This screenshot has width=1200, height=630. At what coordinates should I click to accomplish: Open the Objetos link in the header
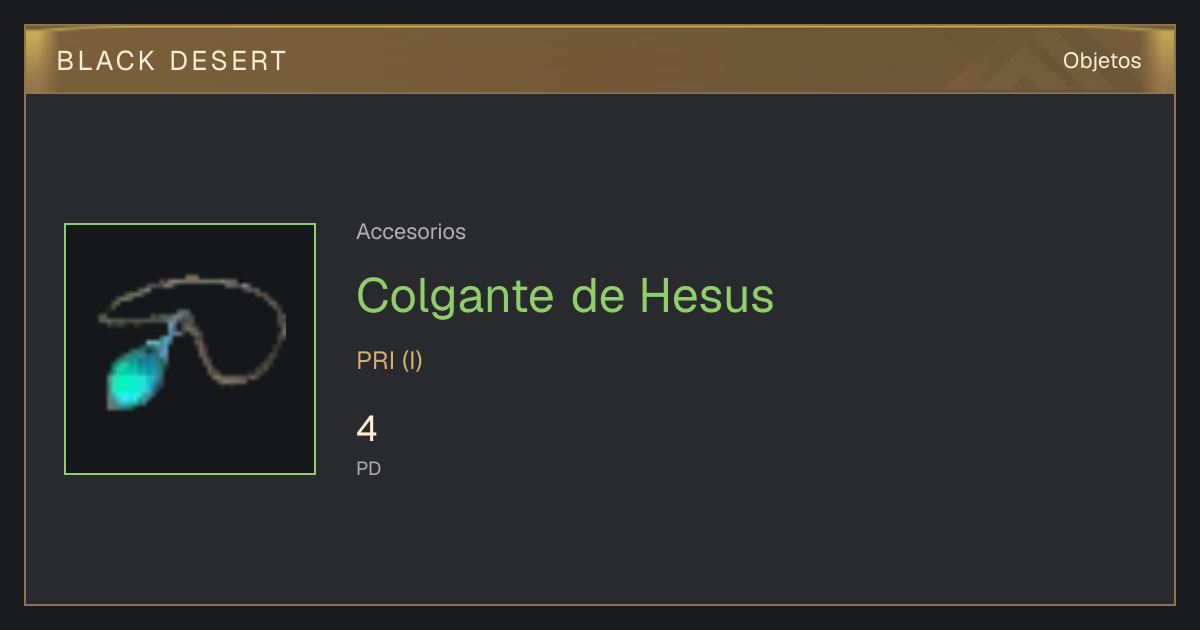[x=1102, y=61]
